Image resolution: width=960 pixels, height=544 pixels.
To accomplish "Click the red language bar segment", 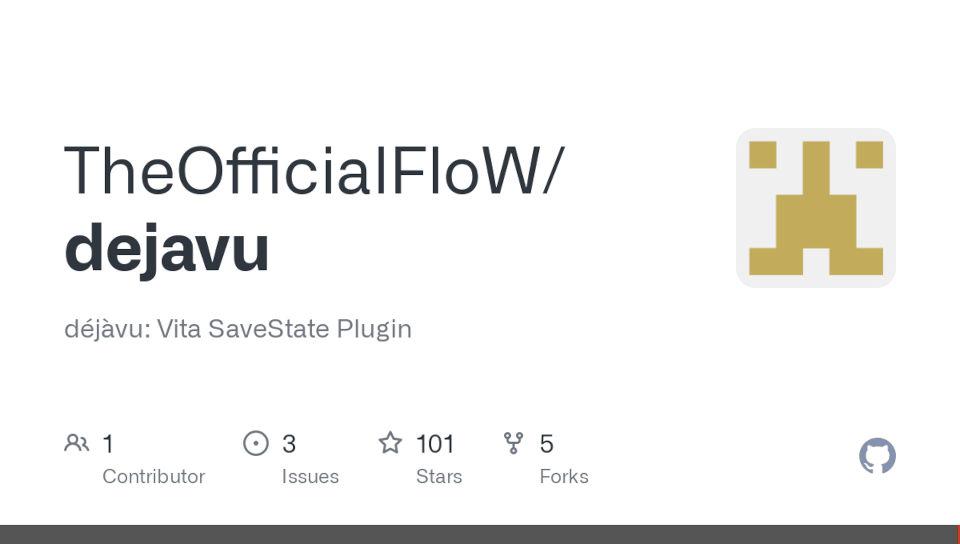I will [958, 535].
